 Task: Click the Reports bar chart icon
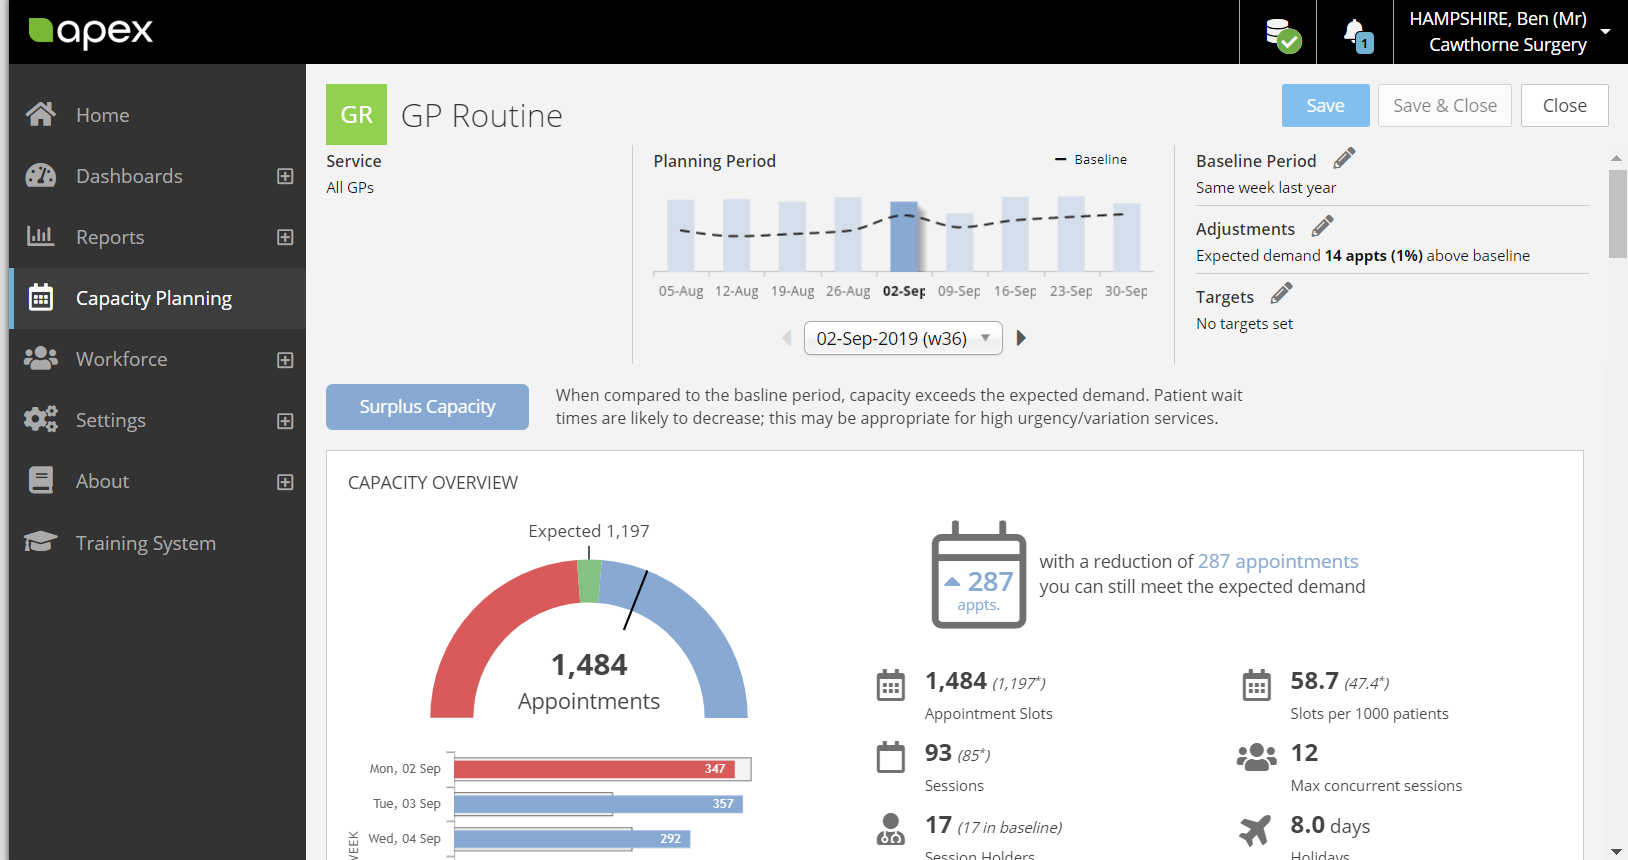pyautogui.click(x=41, y=237)
